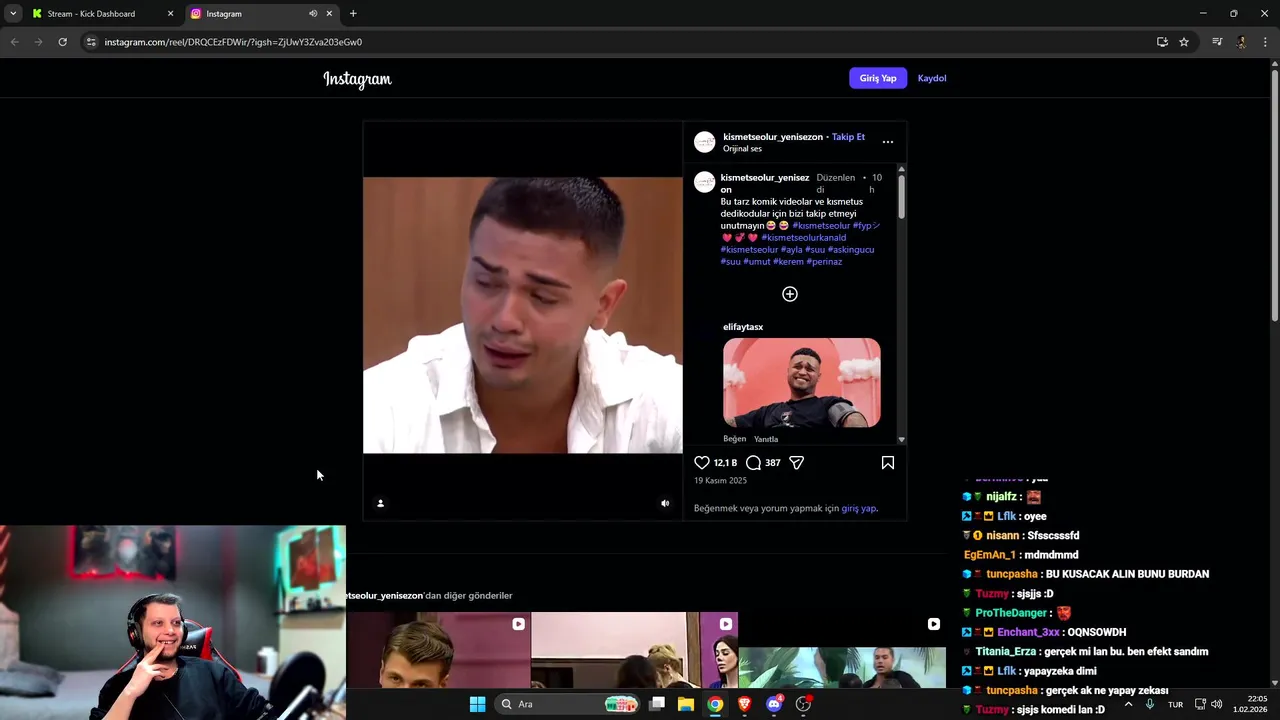1280x720 pixels.
Task: Reload the Instagram page
Action: pyautogui.click(x=62, y=42)
